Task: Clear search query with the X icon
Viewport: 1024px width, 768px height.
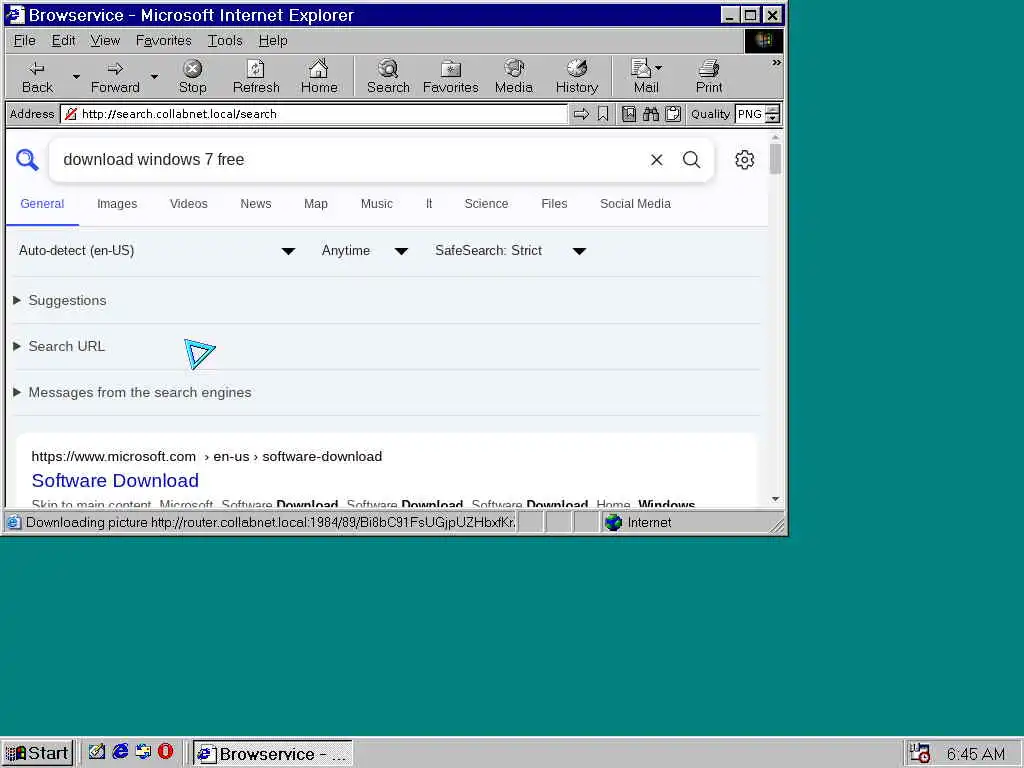Action: pos(656,160)
